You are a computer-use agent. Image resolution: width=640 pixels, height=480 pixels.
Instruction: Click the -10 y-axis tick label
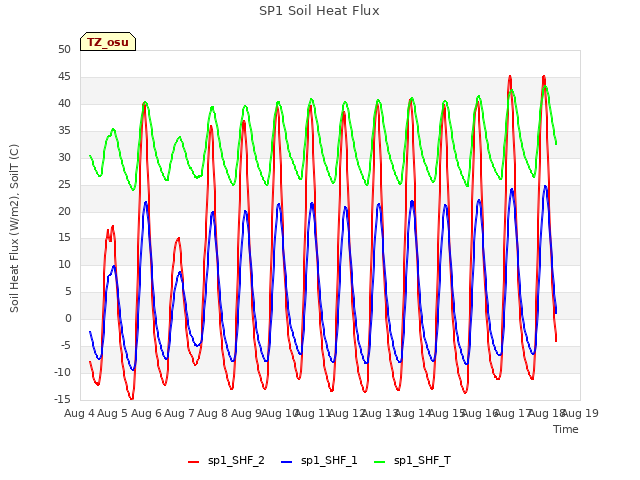(x=62, y=373)
